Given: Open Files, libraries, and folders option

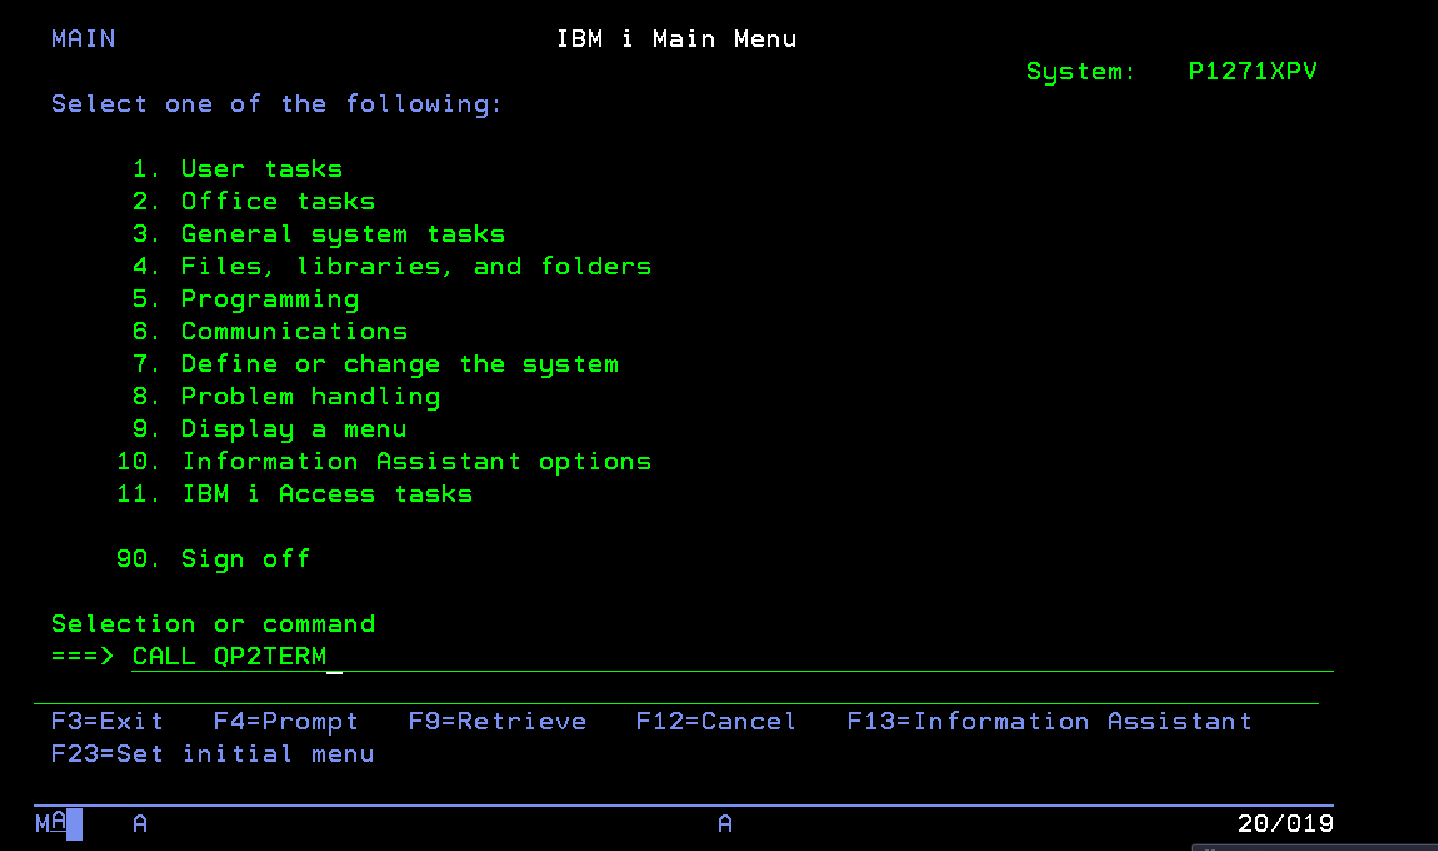Looking at the screenshot, I should (416, 266).
